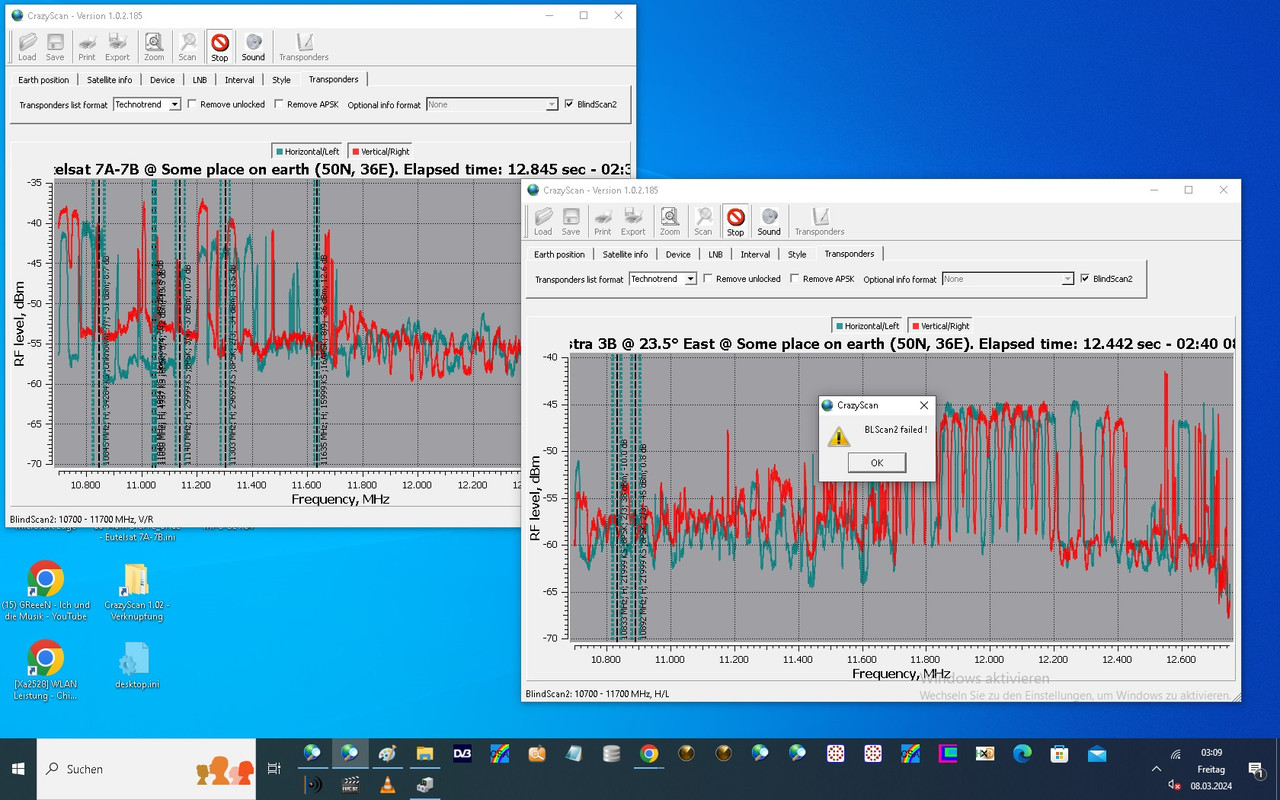The width and height of the screenshot is (1280, 800).
Task: Toggle Remove APSK checkbox in Astra 3B window
Action: [795, 279]
